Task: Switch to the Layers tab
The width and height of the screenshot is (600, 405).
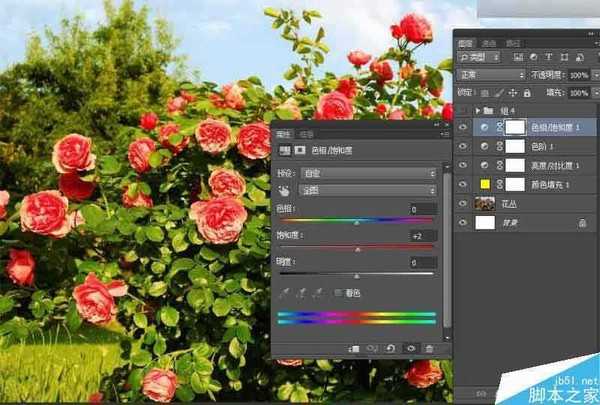Action: tap(466, 43)
